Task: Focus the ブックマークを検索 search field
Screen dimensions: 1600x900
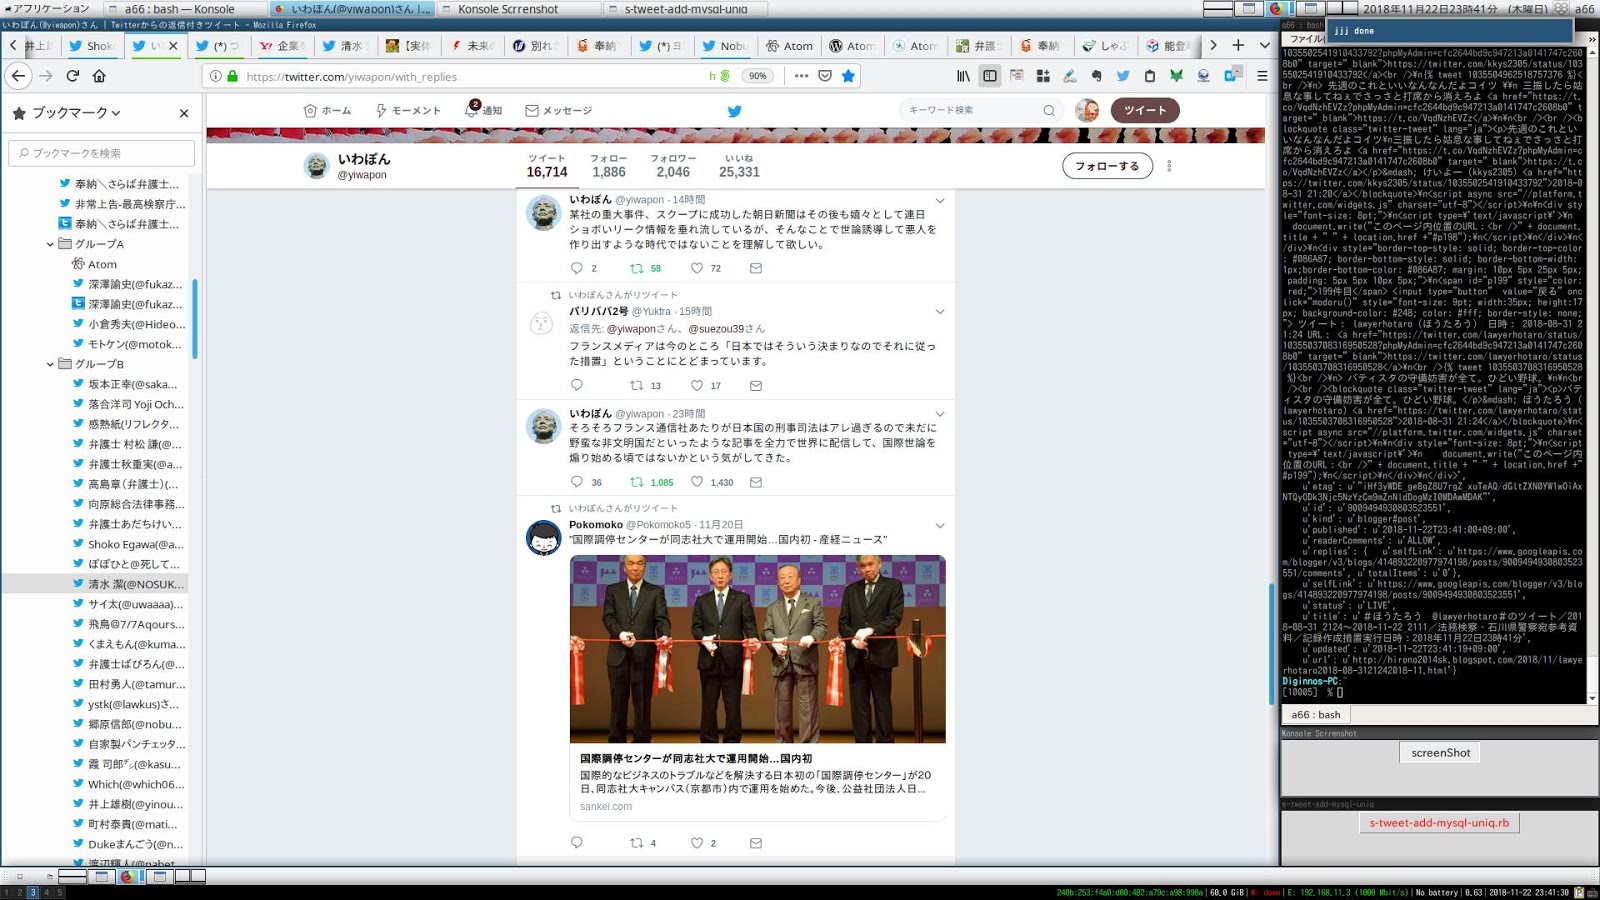Action: pyautogui.click(x=102, y=153)
